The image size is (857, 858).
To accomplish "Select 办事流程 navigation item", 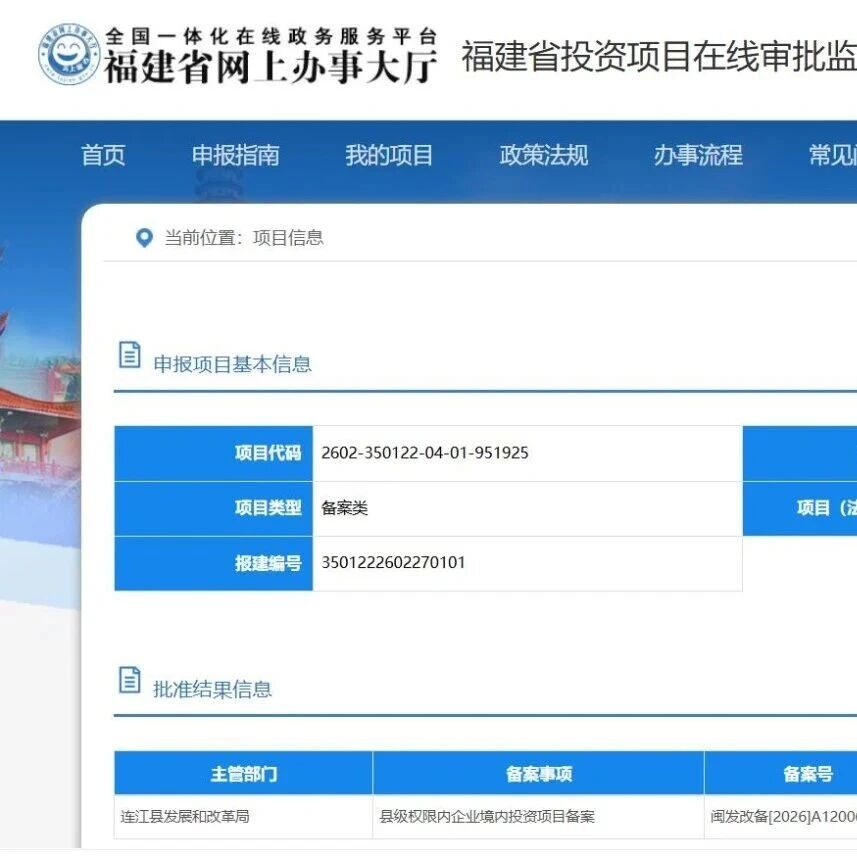I will tap(698, 155).
